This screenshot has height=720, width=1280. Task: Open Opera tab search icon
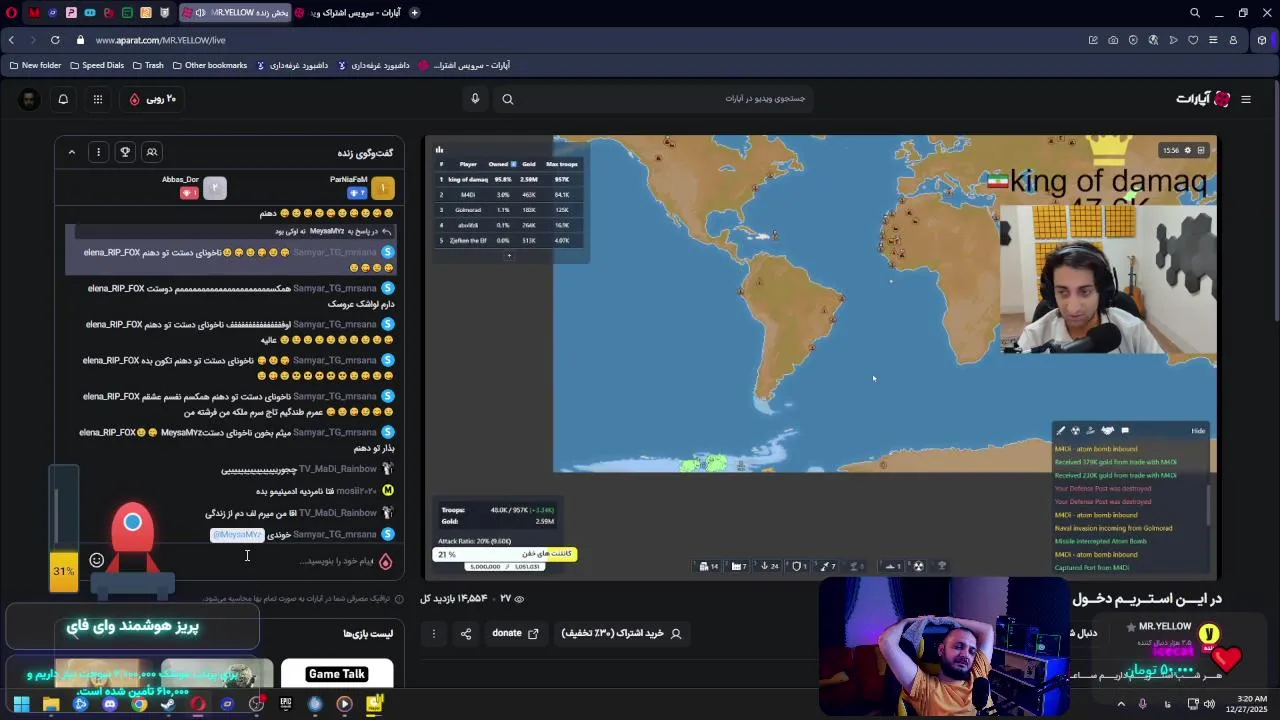coord(1195,13)
